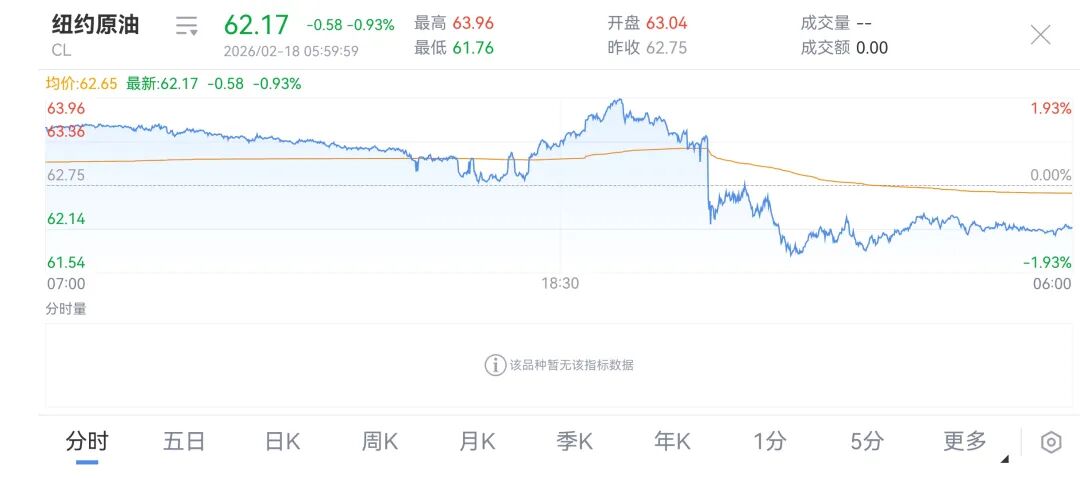Viewport: 1080px width, 478px height.
Task: Click the 最新 price legend
Action: 163,84
